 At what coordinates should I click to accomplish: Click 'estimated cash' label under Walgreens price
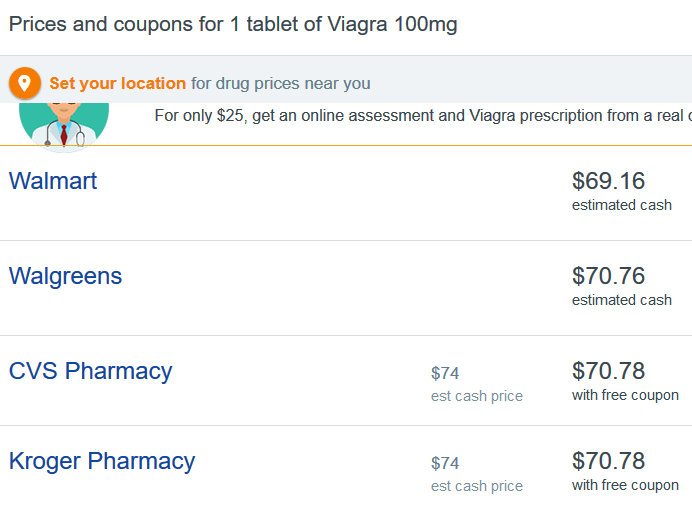(x=622, y=300)
